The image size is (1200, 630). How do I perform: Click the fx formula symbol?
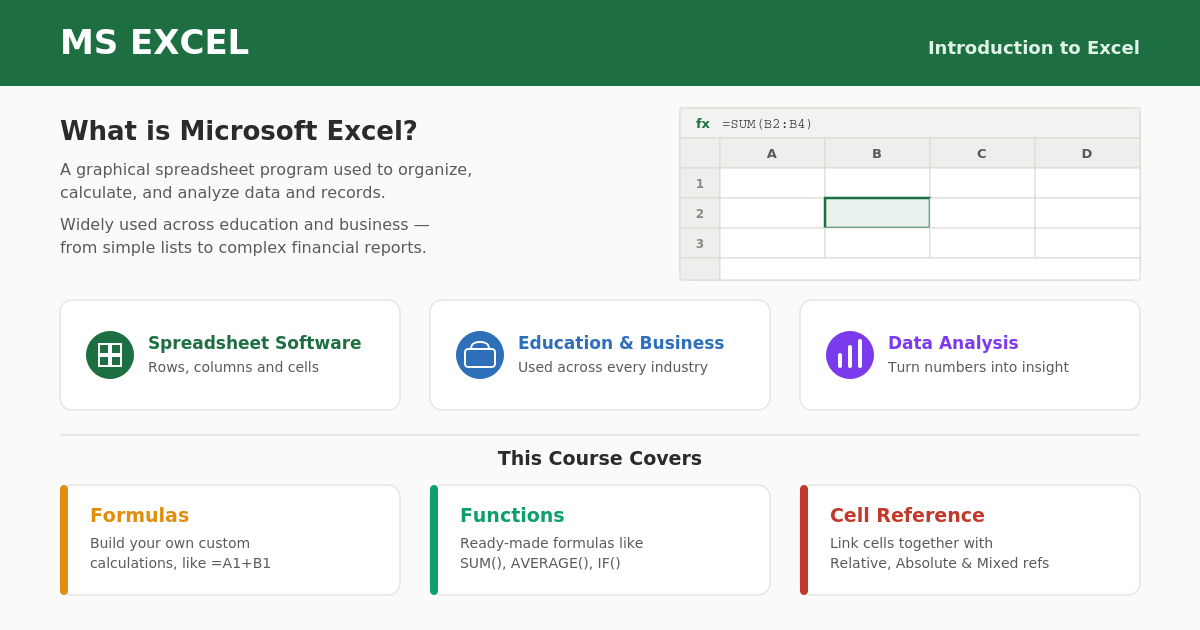[x=703, y=124]
